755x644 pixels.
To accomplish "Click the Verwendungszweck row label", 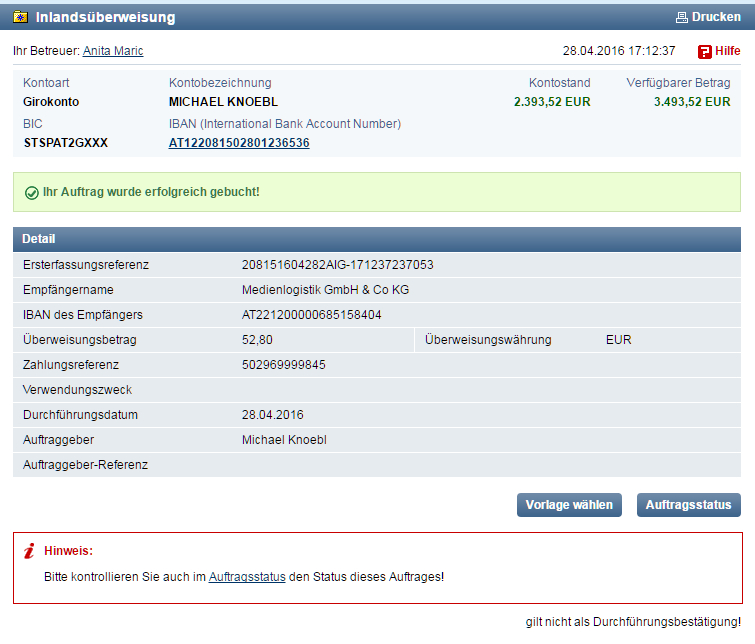I will 77,390.
